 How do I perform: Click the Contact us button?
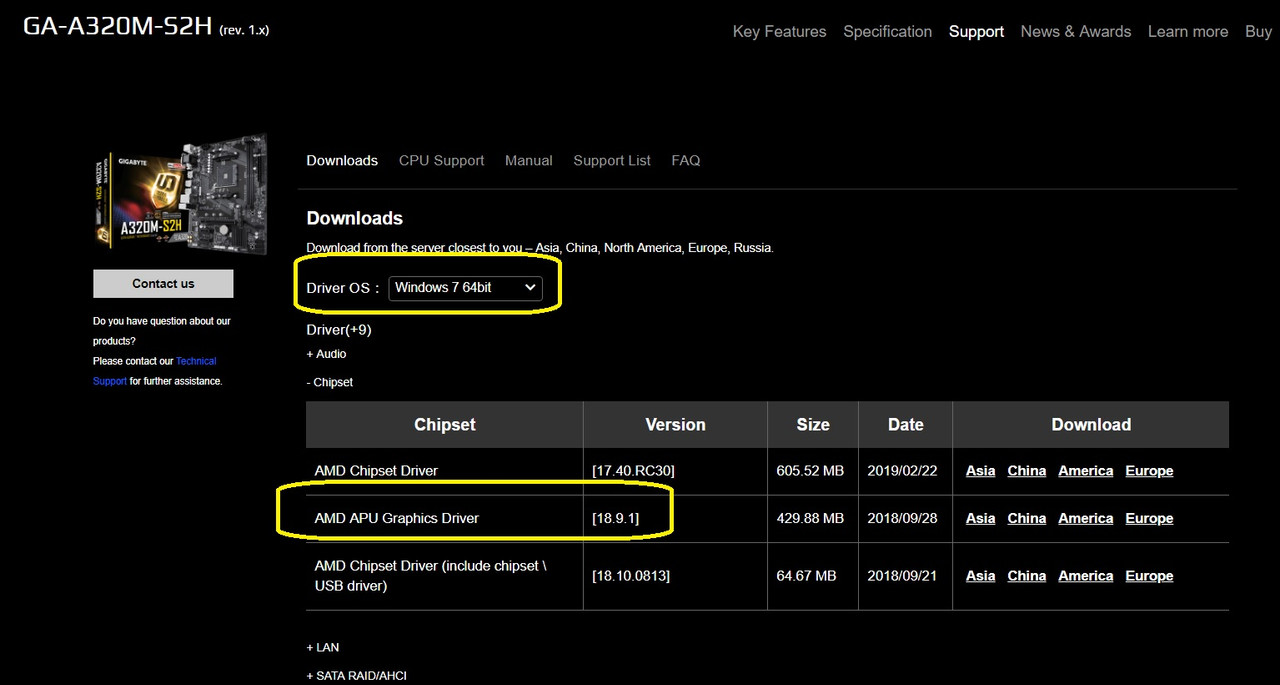click(x=163, y=283)
